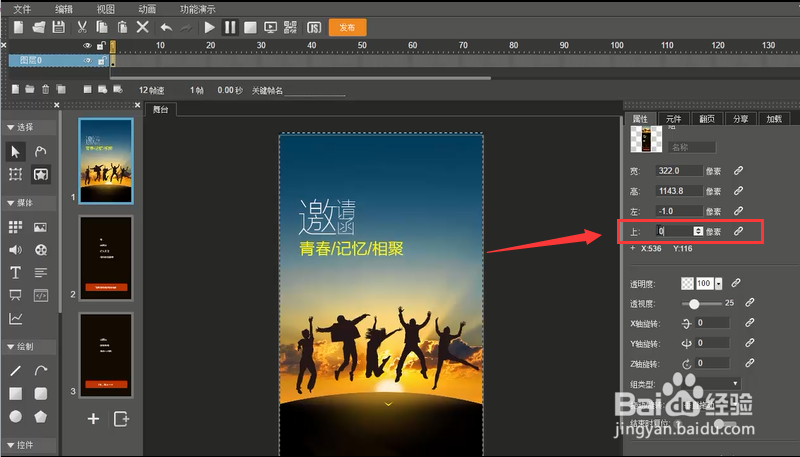Screen dimensions: 800x457
Task: Pause the animation playback
Action: [230, 27]
